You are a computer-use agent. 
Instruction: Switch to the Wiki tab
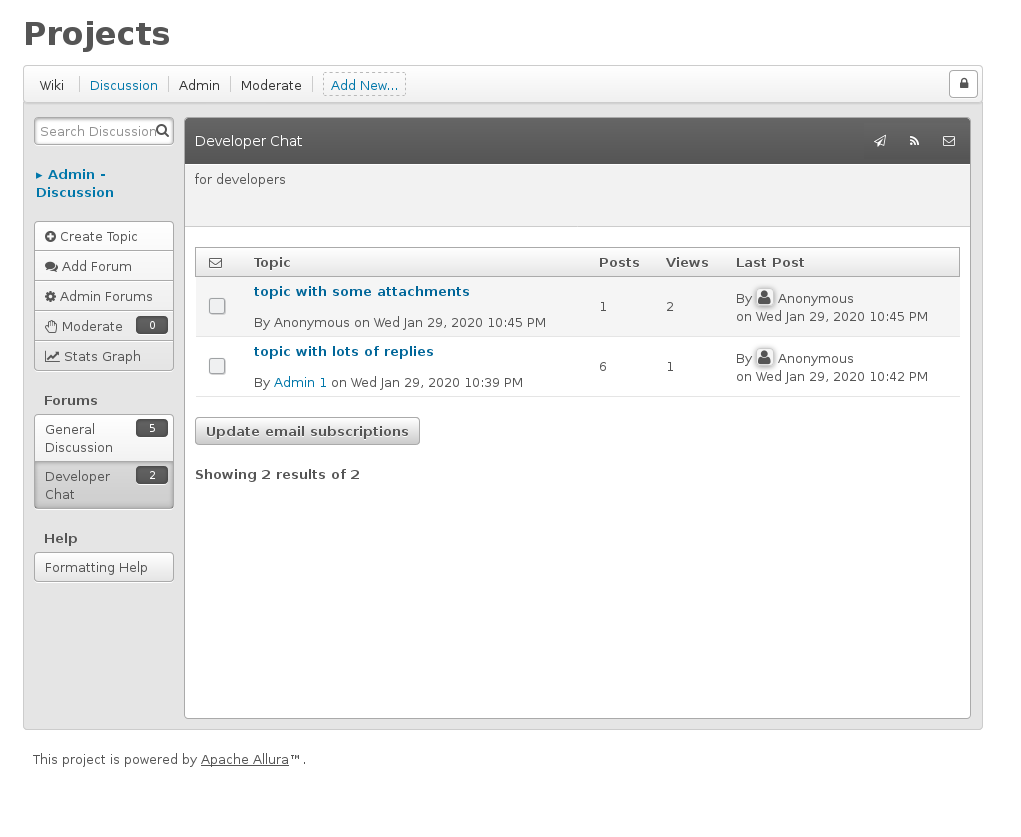pyautogui.click(x=52, y=85)
